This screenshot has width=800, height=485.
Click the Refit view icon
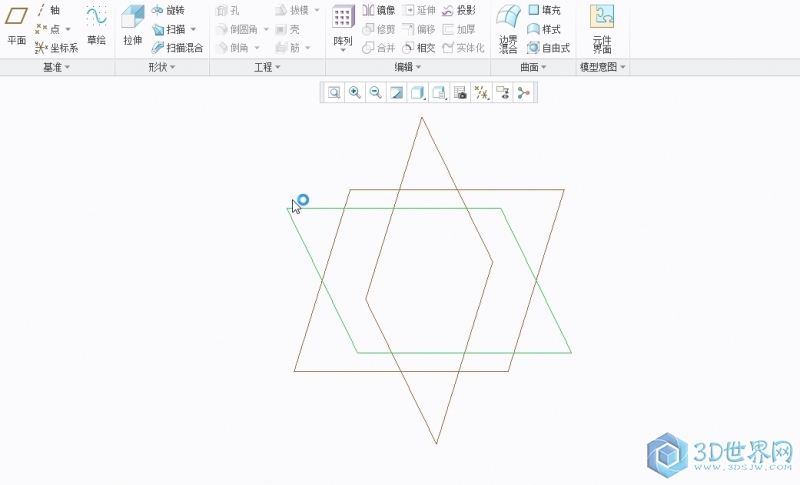pos(334,93)
